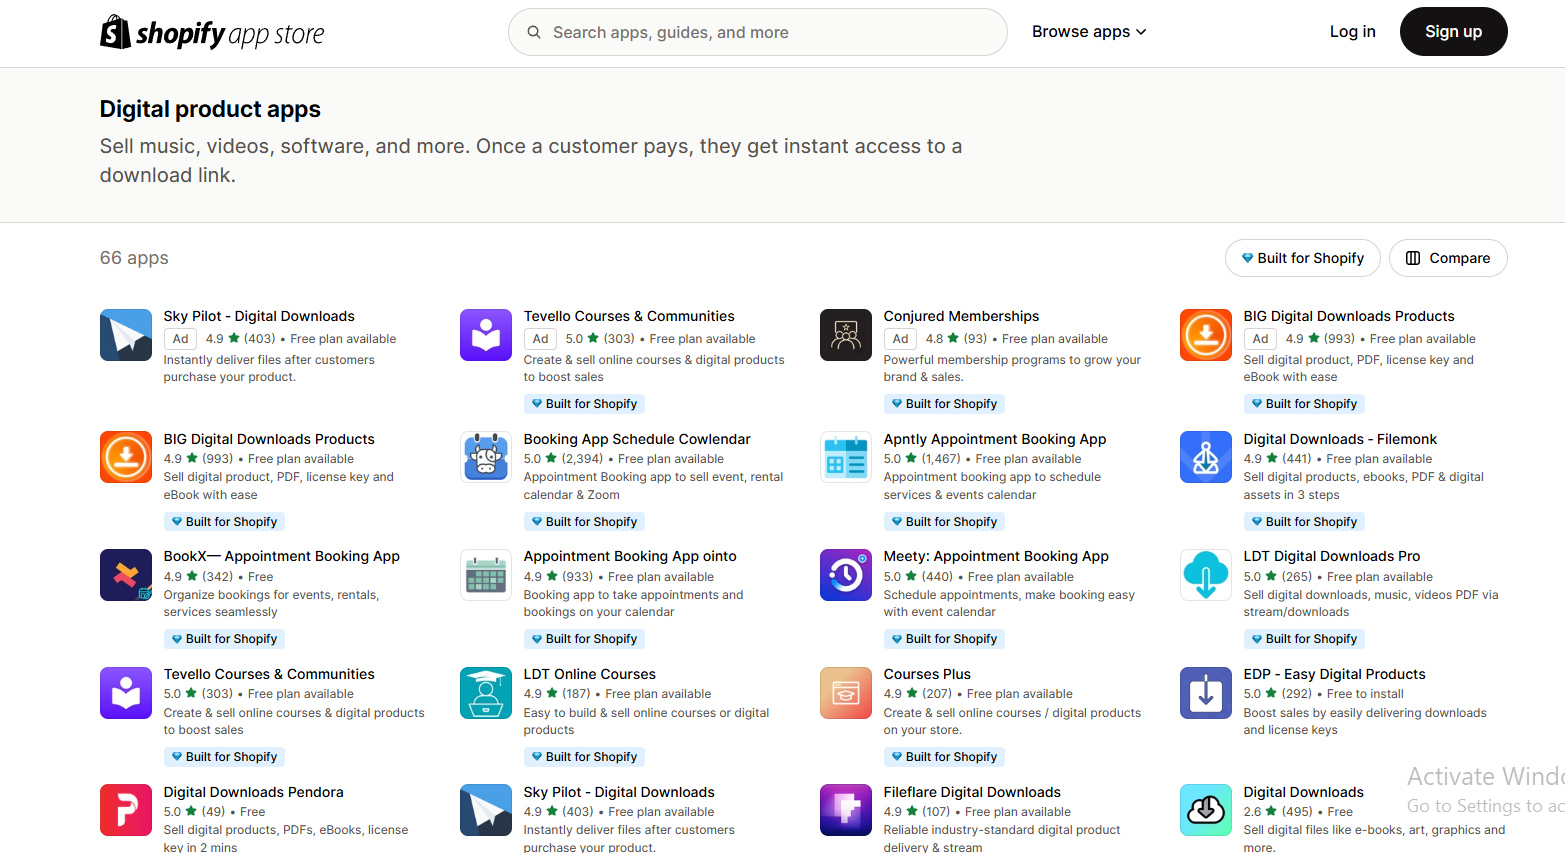Click Built for Shopify badge under Conjured Memberships

(945, 404)
